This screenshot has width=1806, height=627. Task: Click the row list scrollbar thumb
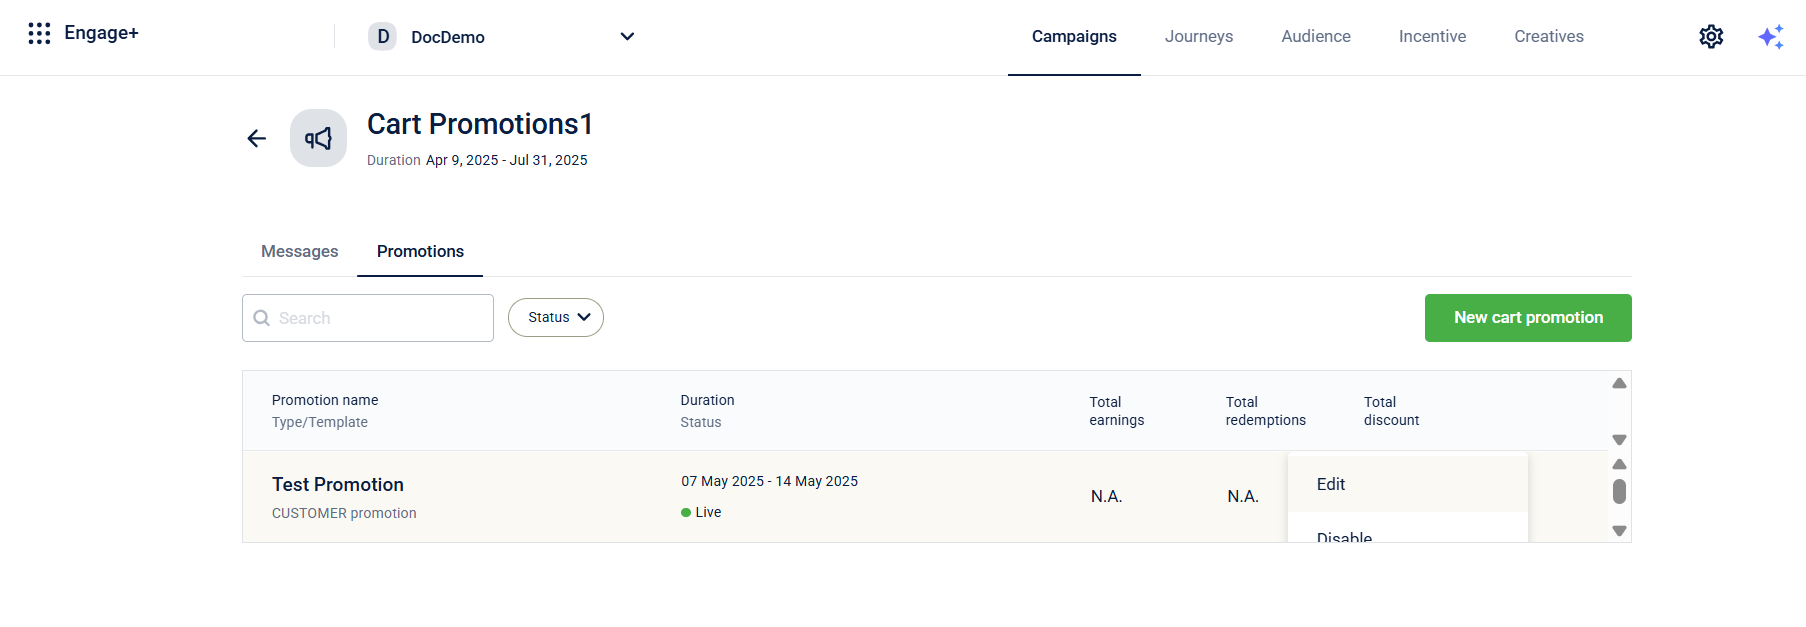coord(1619,491)
